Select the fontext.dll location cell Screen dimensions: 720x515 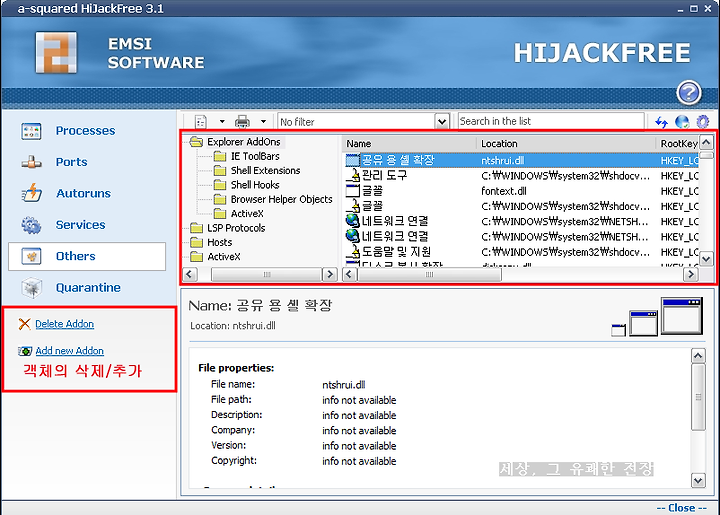pyautogui.click(x=504, y=191)
